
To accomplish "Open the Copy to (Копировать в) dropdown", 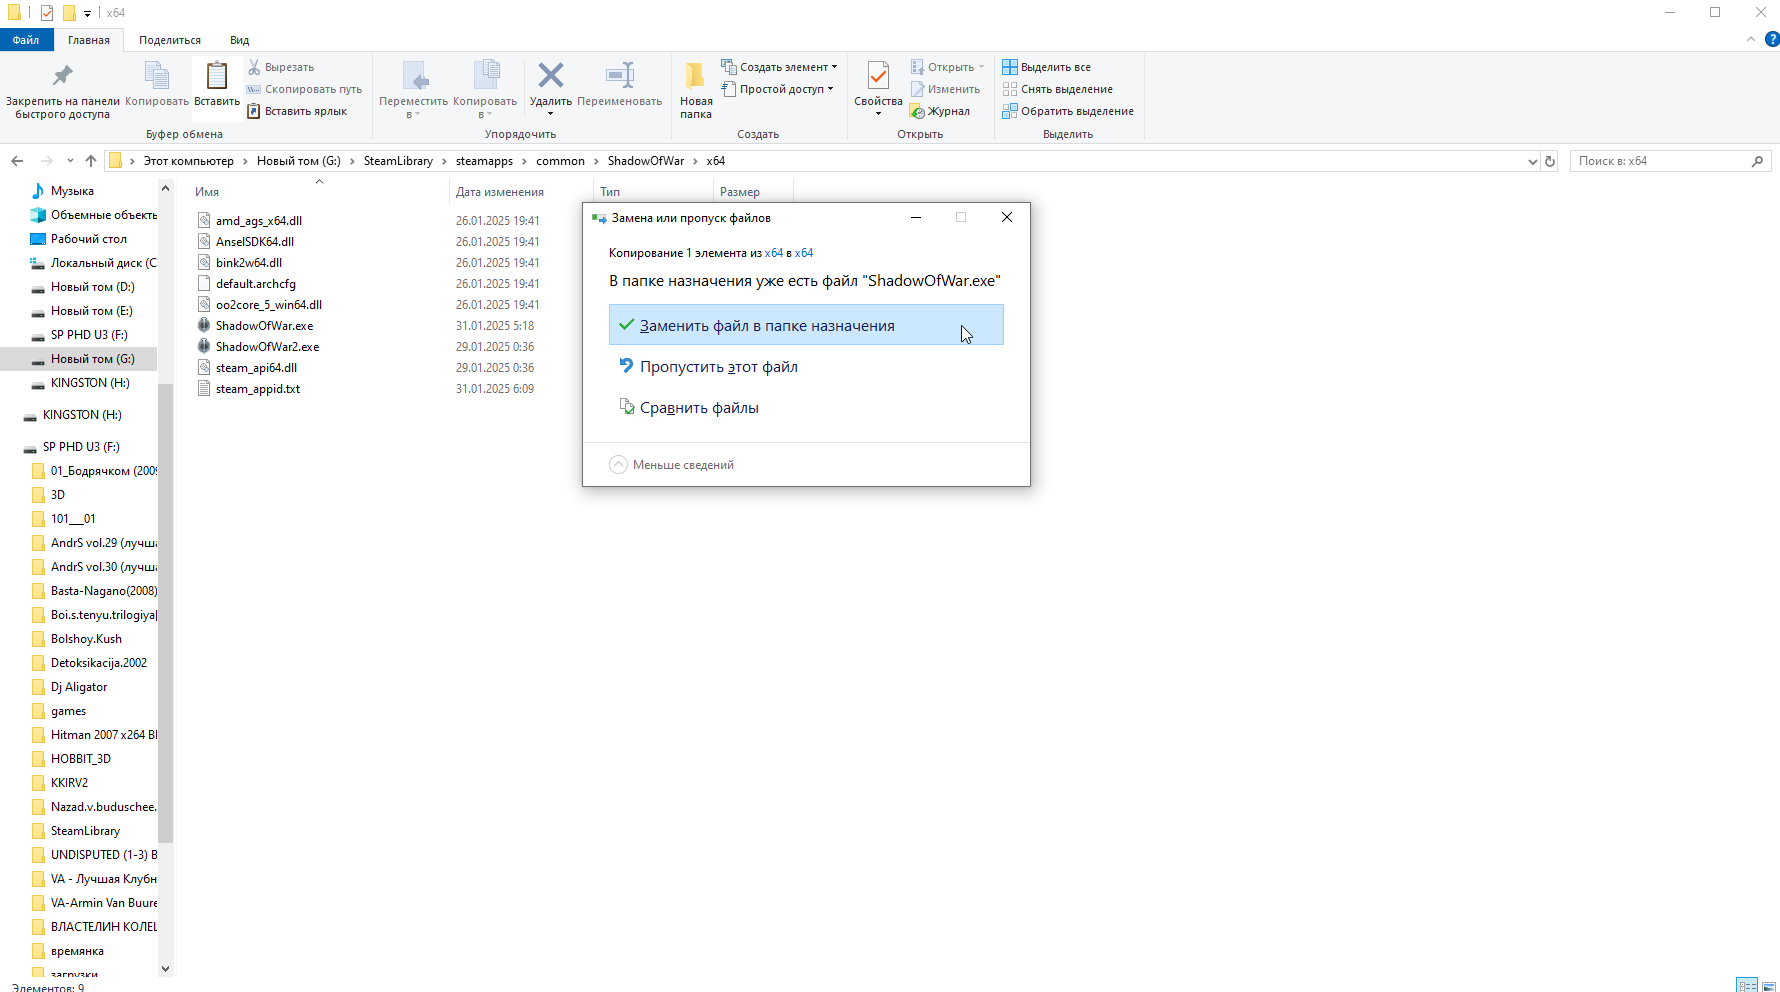I will click(485, 90).
